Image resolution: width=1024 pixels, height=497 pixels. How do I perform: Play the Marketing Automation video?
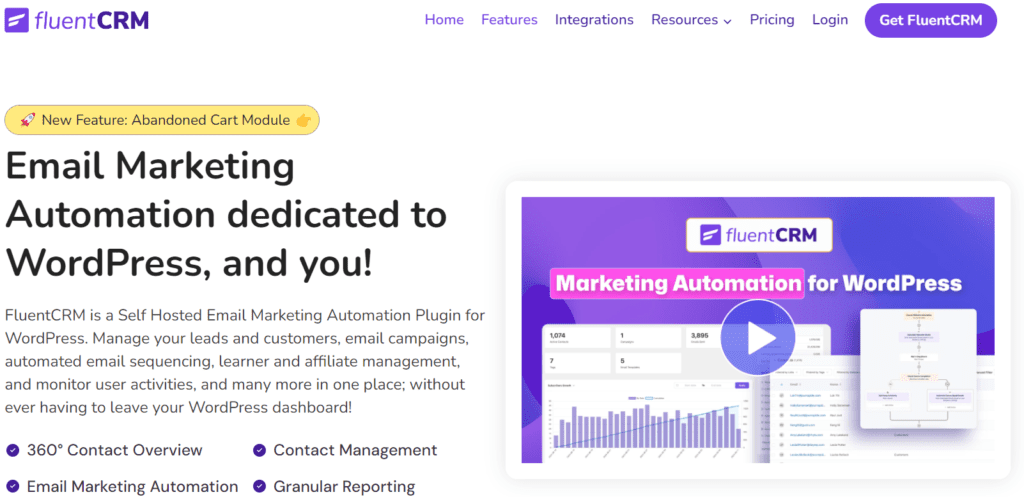pos(757,338)
